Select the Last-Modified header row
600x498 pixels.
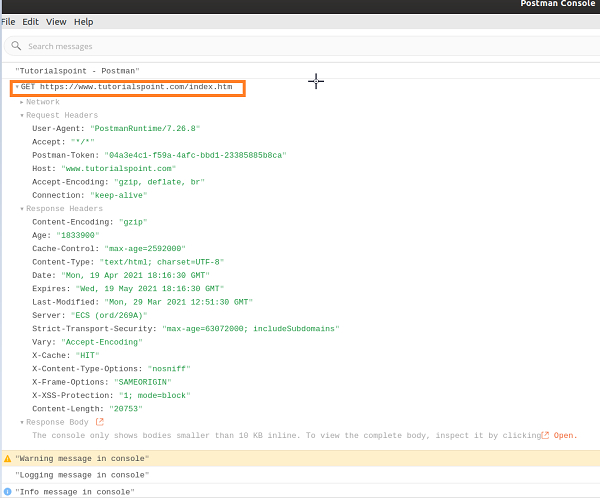pos(142,302)
